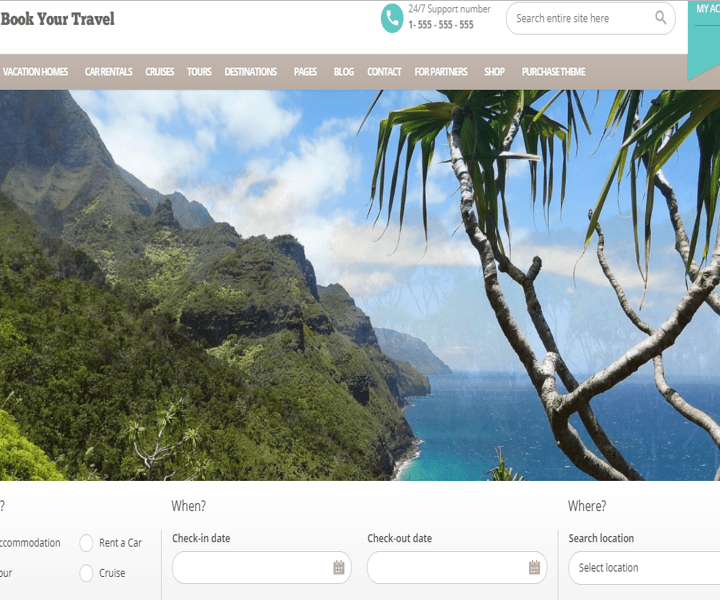Select the Cruise radio button

(x=86, y=573)
